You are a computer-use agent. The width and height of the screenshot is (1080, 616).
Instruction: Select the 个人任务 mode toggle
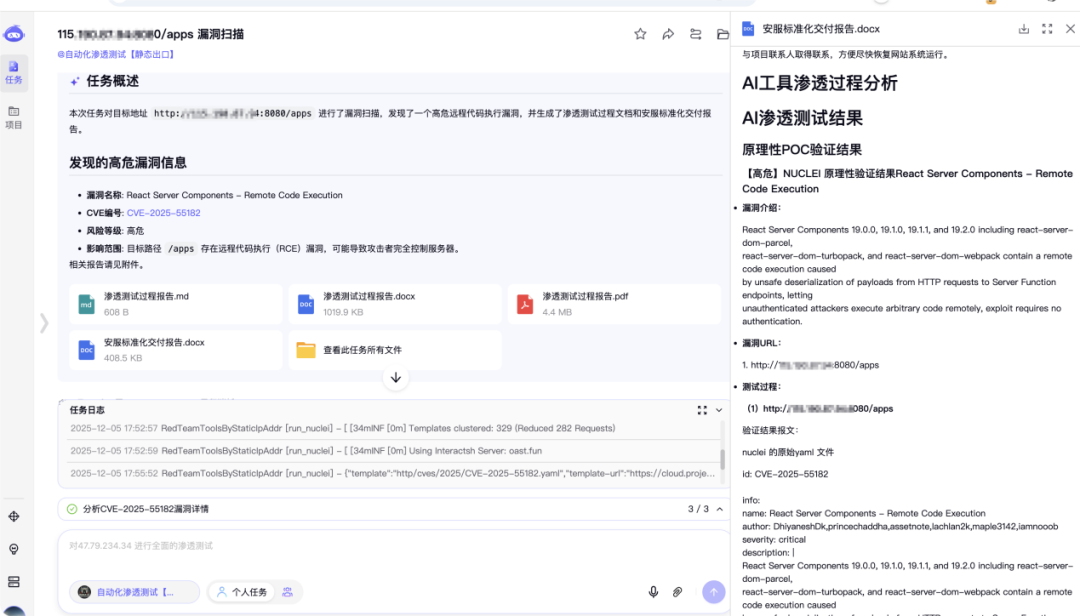[241, 592]
